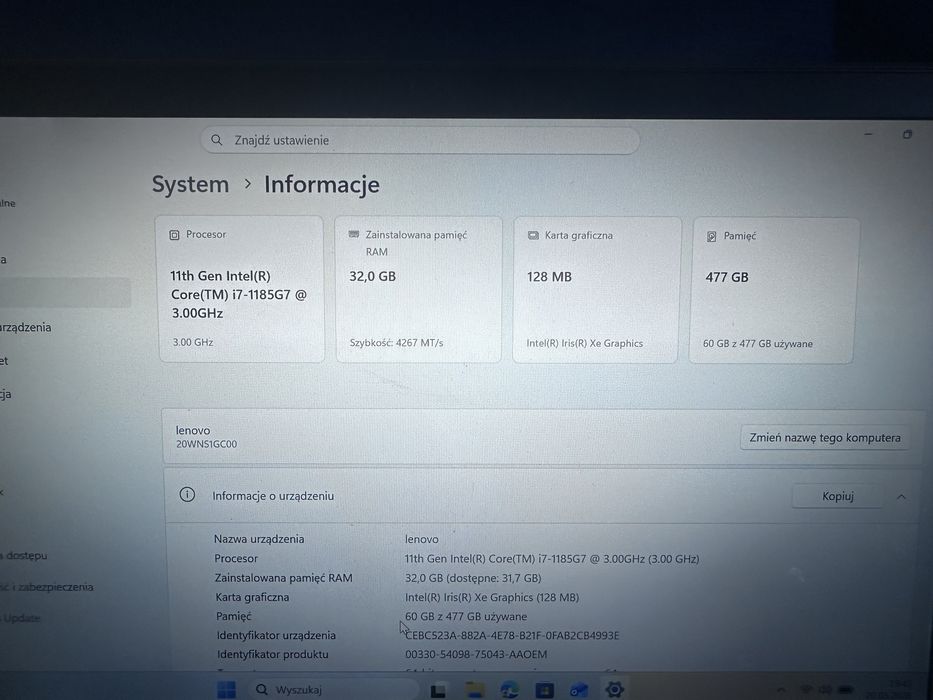Open Outlook from the taskbar
The height and width of the screenshot is (700, 933).
click(x=579, y=690)
